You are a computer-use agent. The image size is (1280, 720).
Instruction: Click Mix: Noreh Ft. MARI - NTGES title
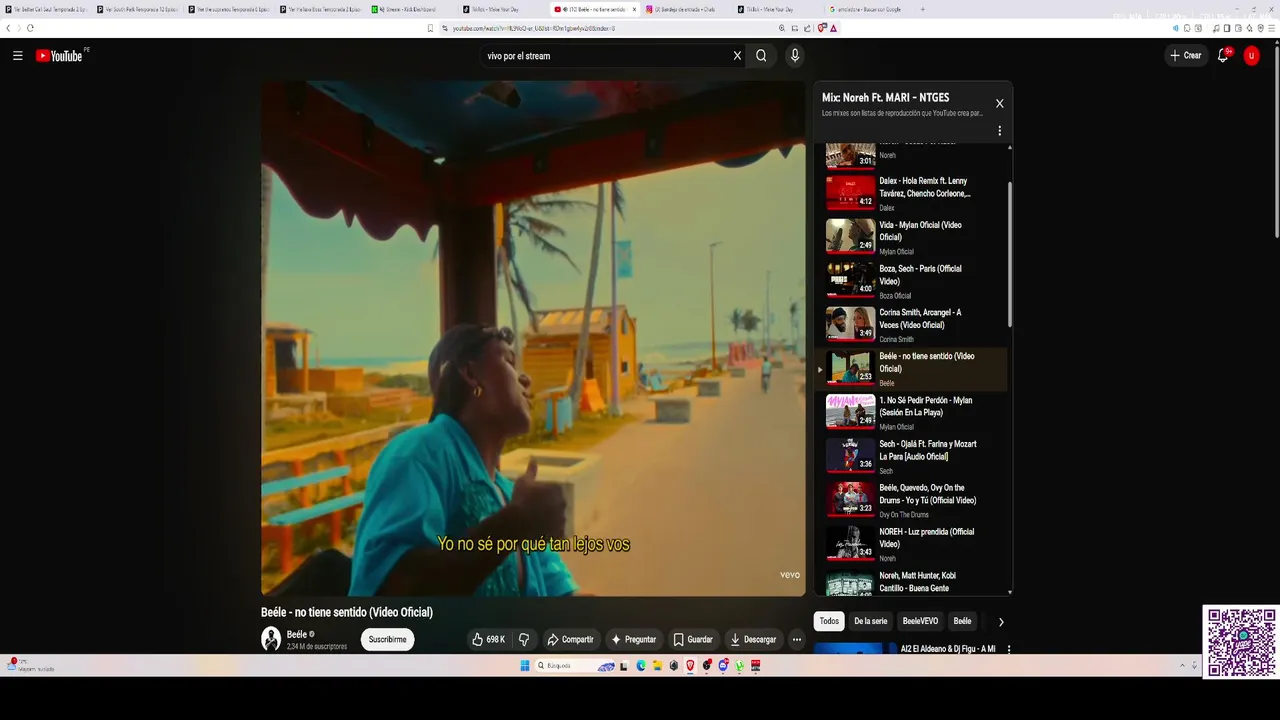tap(886, 98)
